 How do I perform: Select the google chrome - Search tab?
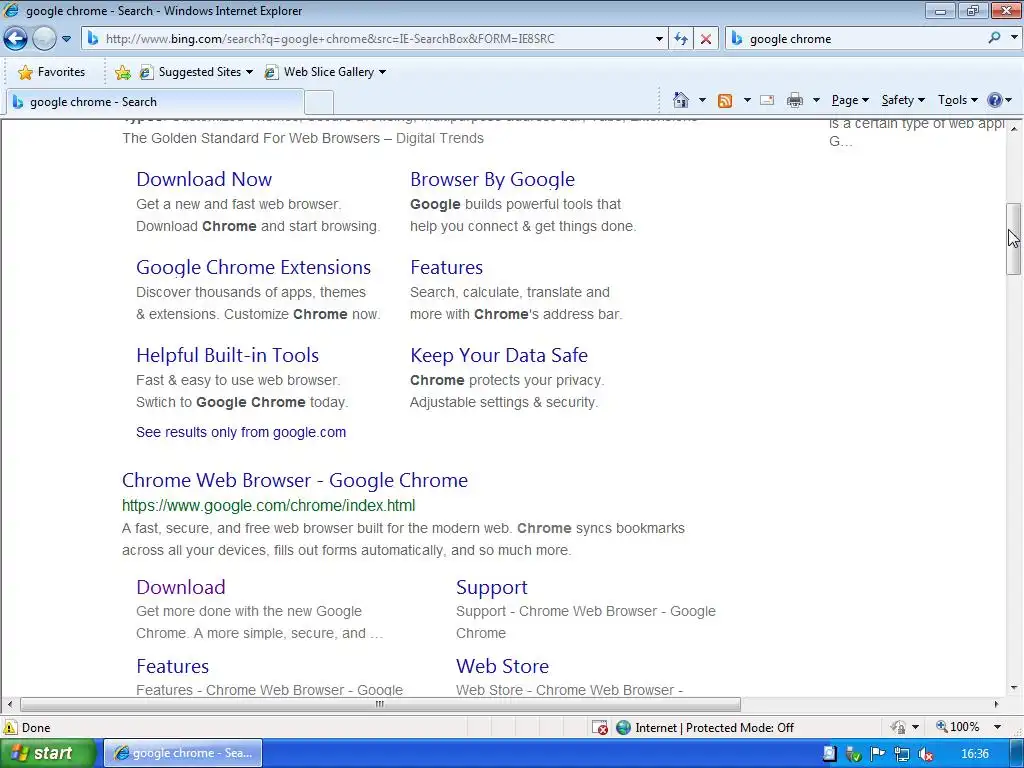point(154,102)
